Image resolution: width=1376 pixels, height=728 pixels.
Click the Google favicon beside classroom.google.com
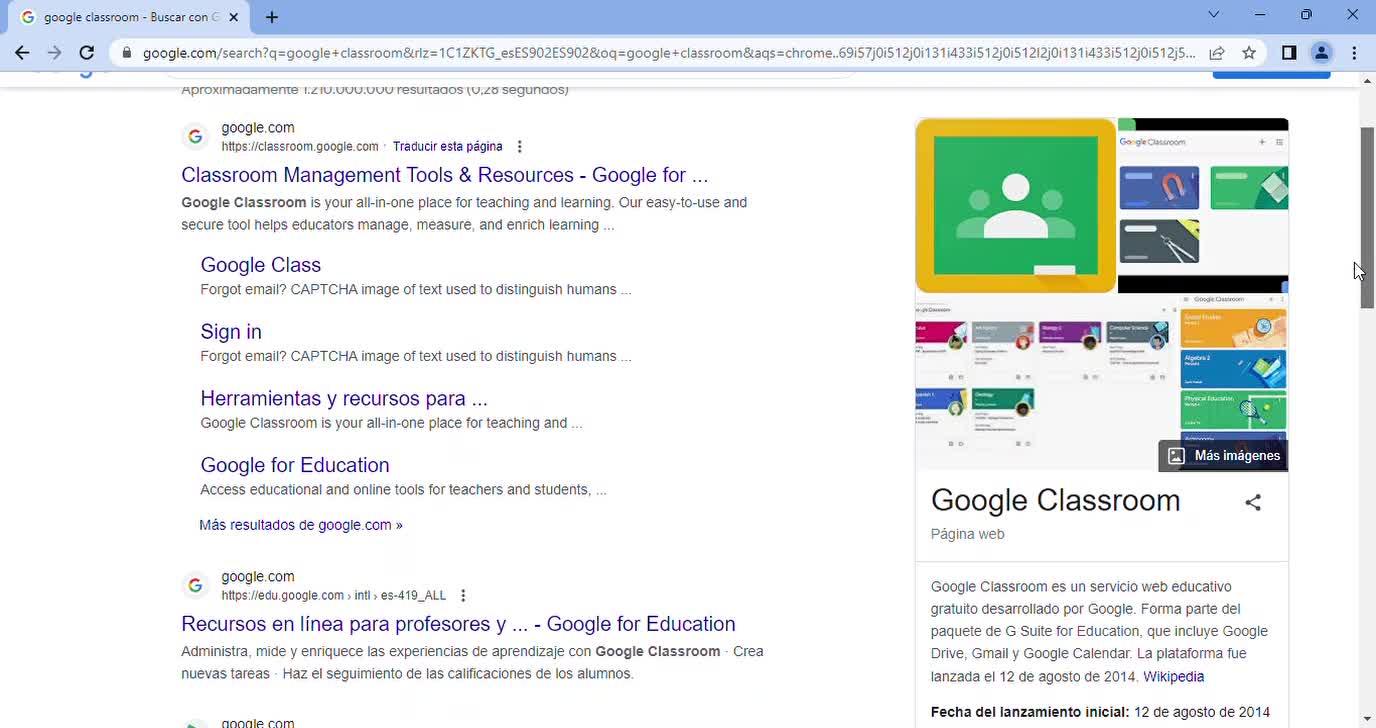[x=196, y=136]
